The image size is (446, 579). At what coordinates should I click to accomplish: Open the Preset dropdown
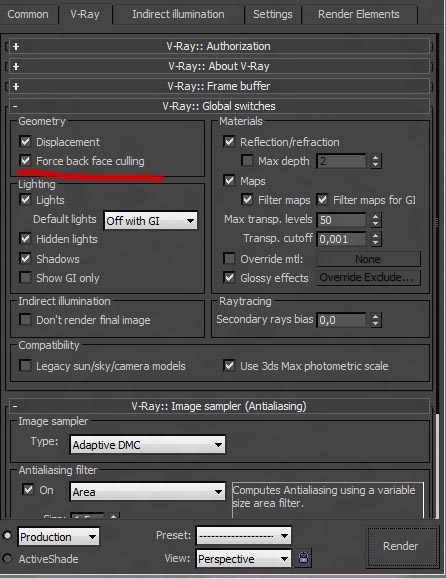(x=244, y=535)
